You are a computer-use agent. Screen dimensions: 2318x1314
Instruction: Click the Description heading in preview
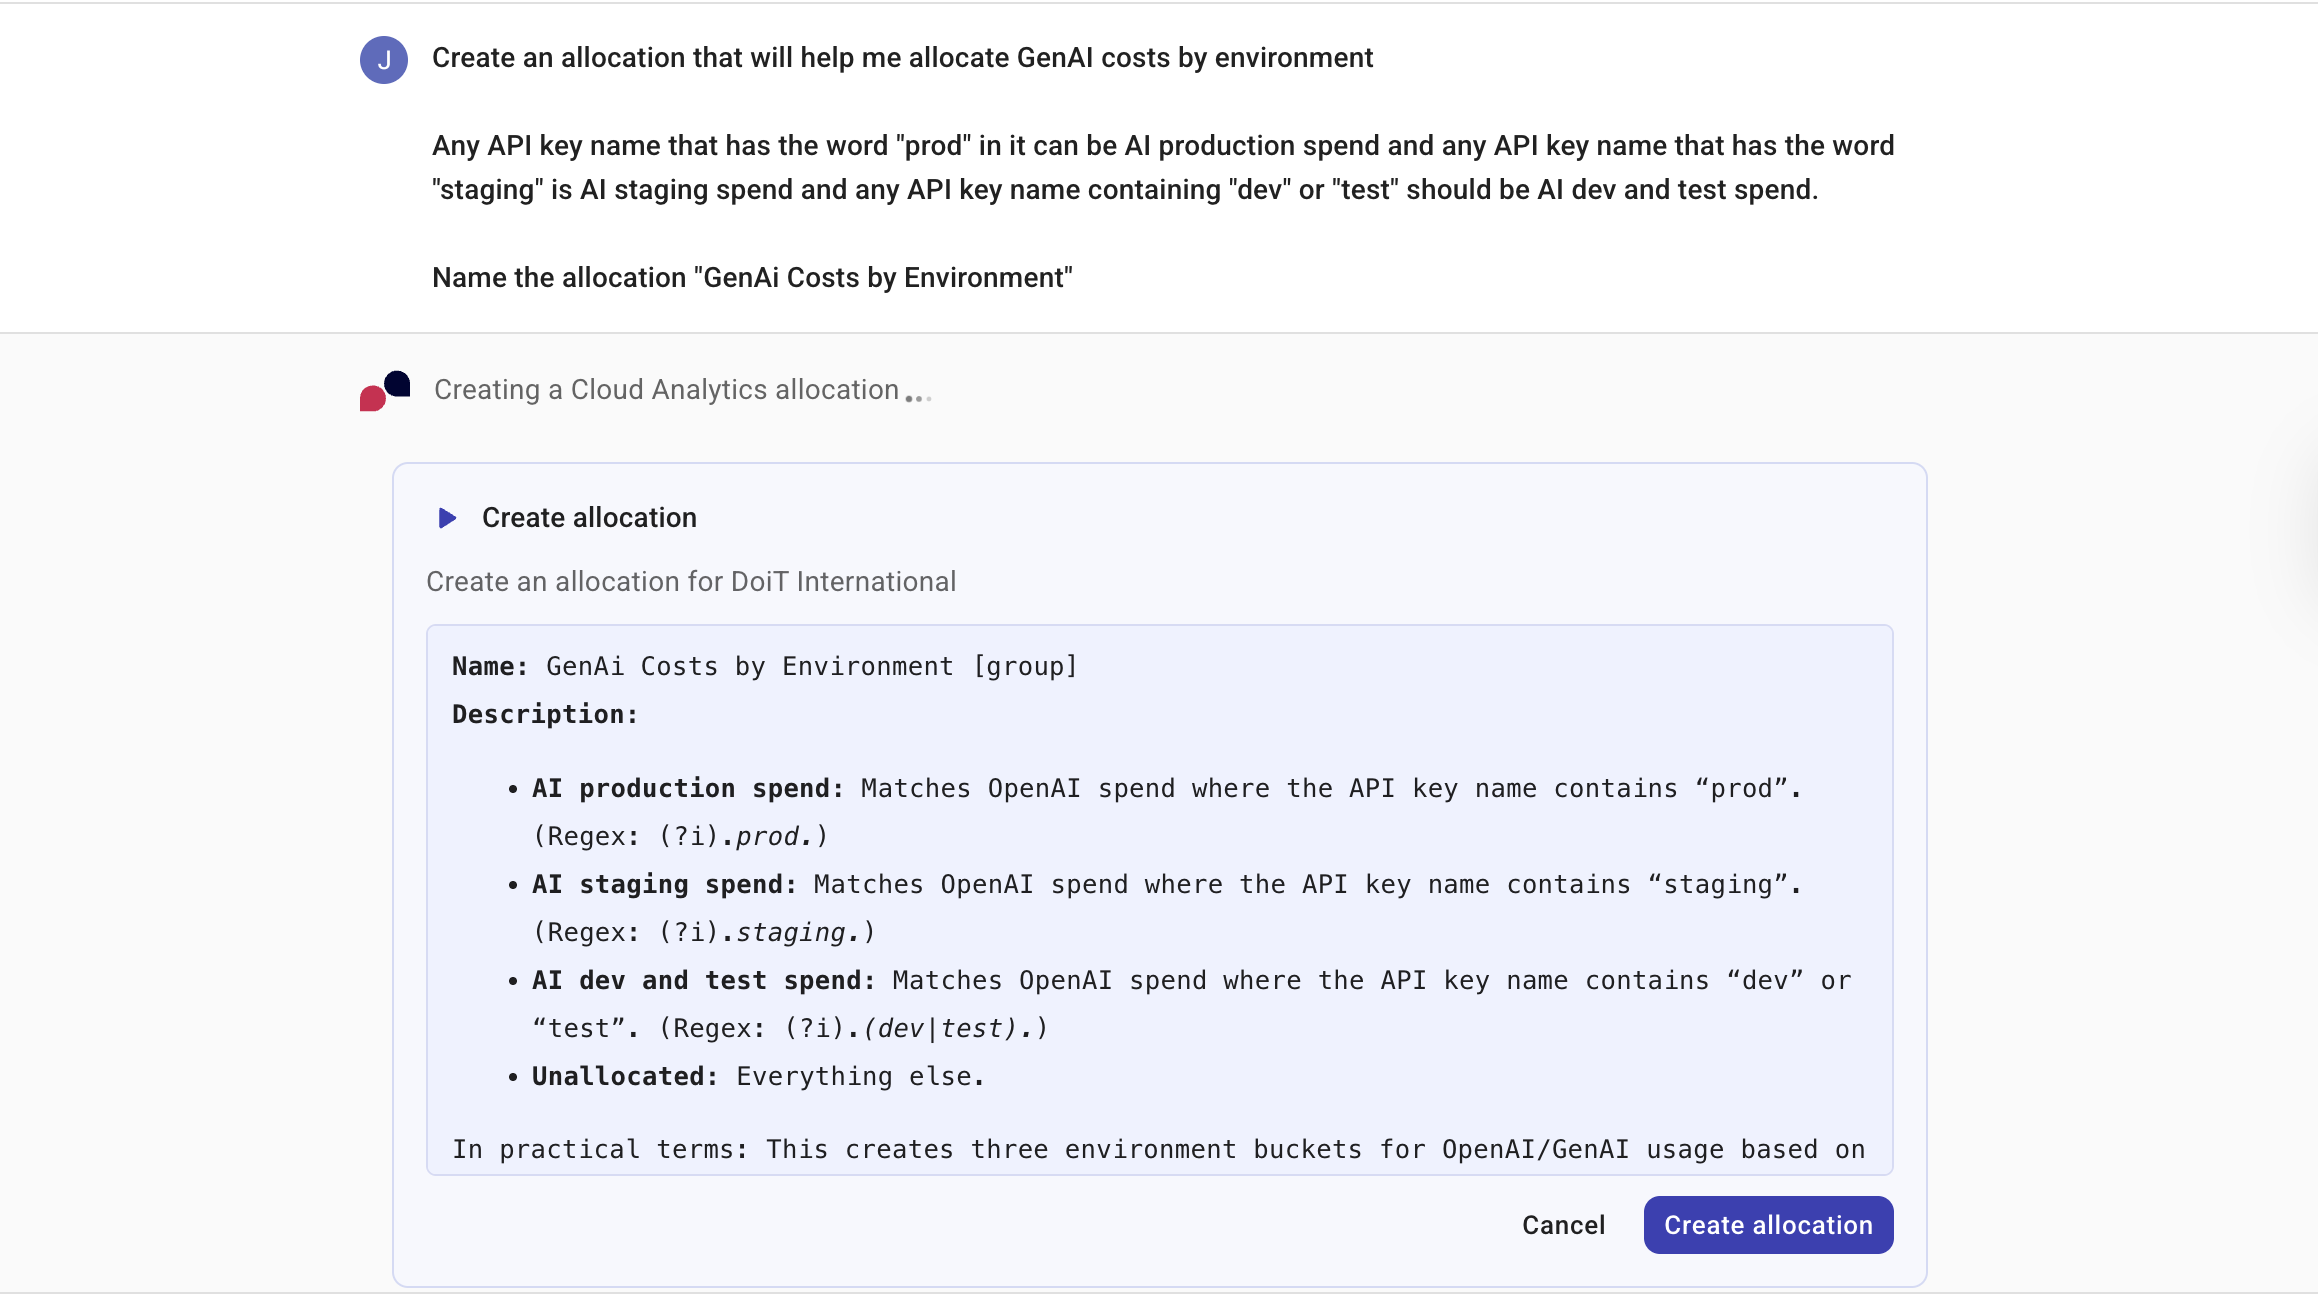(x=545, y=715)
